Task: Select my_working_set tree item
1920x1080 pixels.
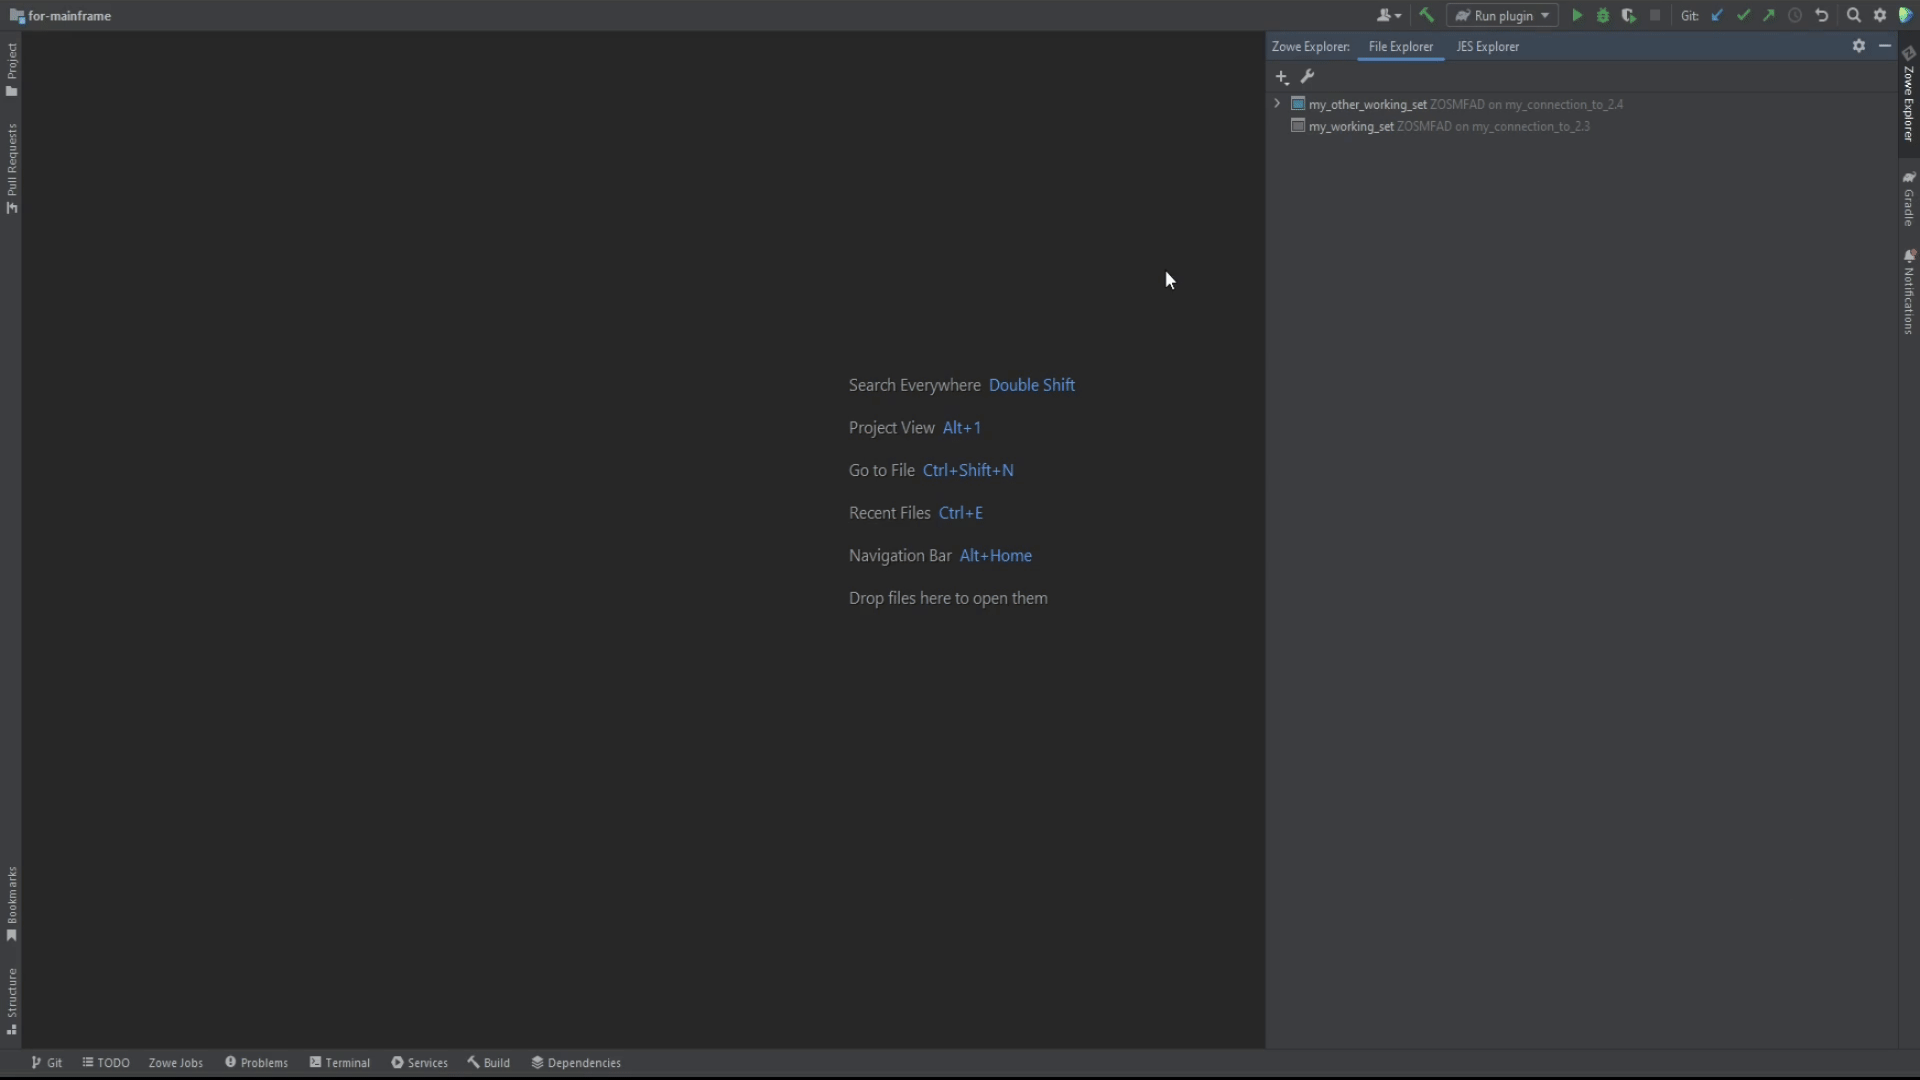Action: point(1350,127)
